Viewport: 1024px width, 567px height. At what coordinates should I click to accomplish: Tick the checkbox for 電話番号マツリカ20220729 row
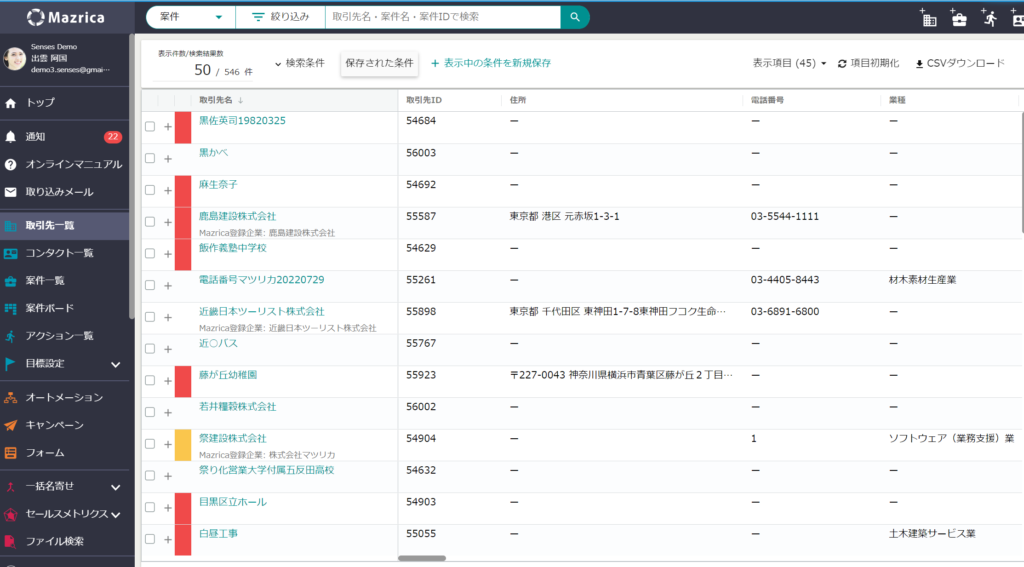[x=150, y=285]
